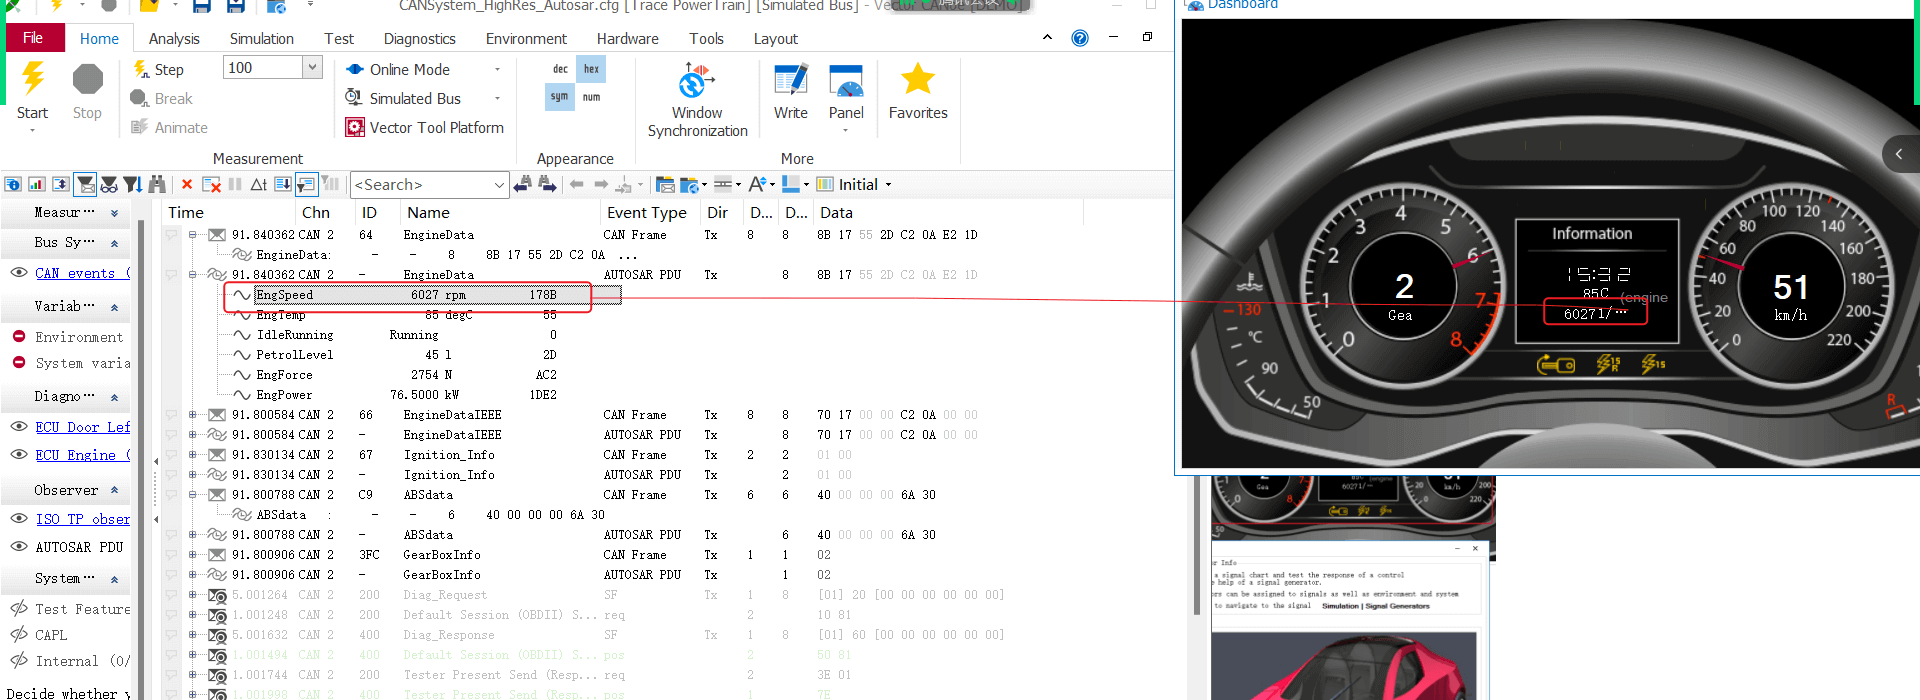This screenshot has width=1920, height=700.
Task: Click the Write window icon
Action: click(791, 81)
